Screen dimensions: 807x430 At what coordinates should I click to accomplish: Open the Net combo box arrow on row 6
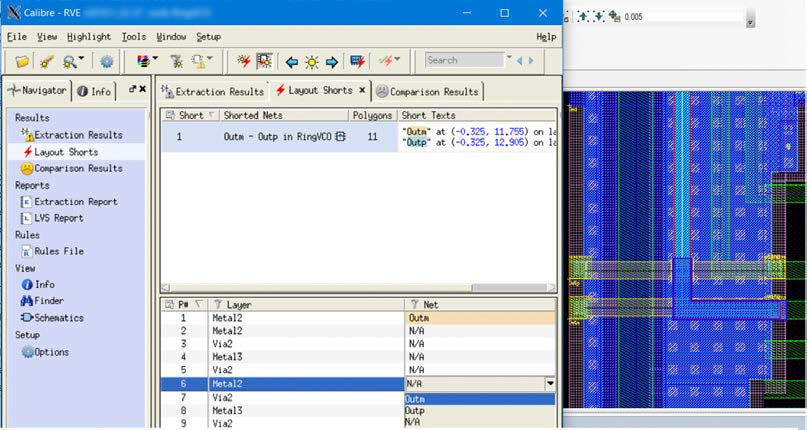tap(550, 384)
